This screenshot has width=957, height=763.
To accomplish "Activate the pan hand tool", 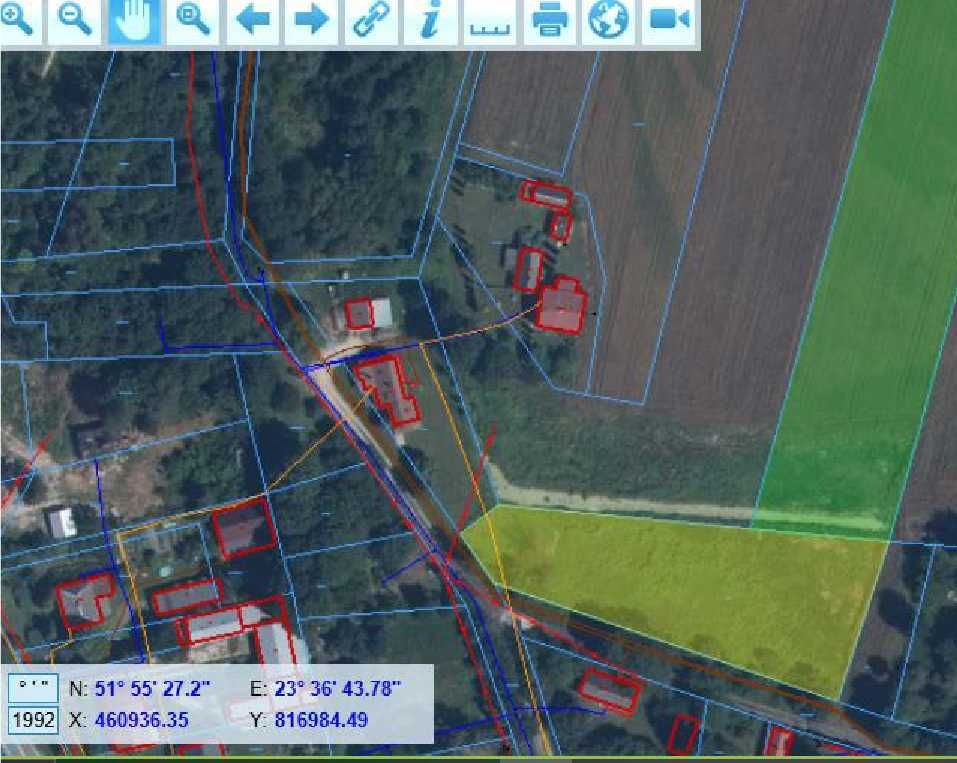I will tap(134, 21).
